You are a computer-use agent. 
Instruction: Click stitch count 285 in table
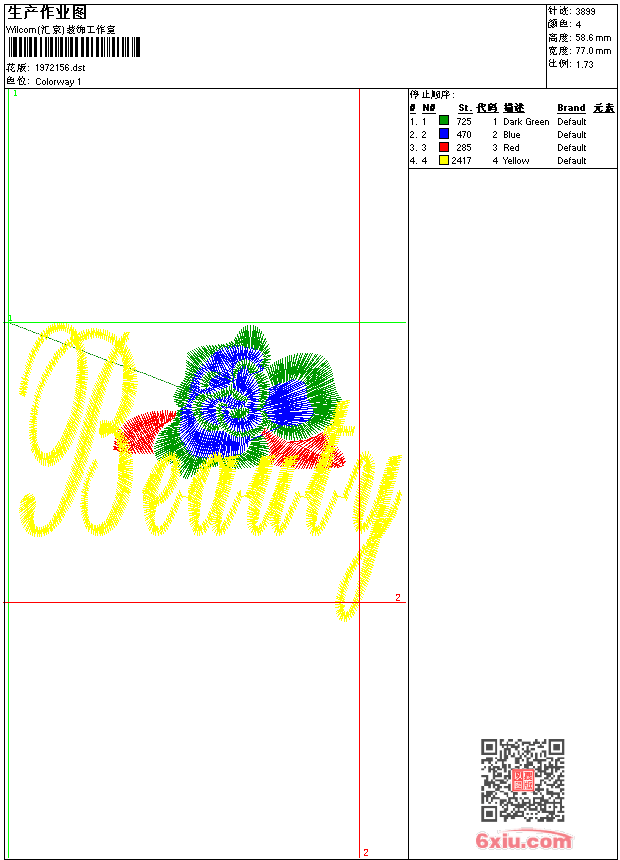click(464, 148)
